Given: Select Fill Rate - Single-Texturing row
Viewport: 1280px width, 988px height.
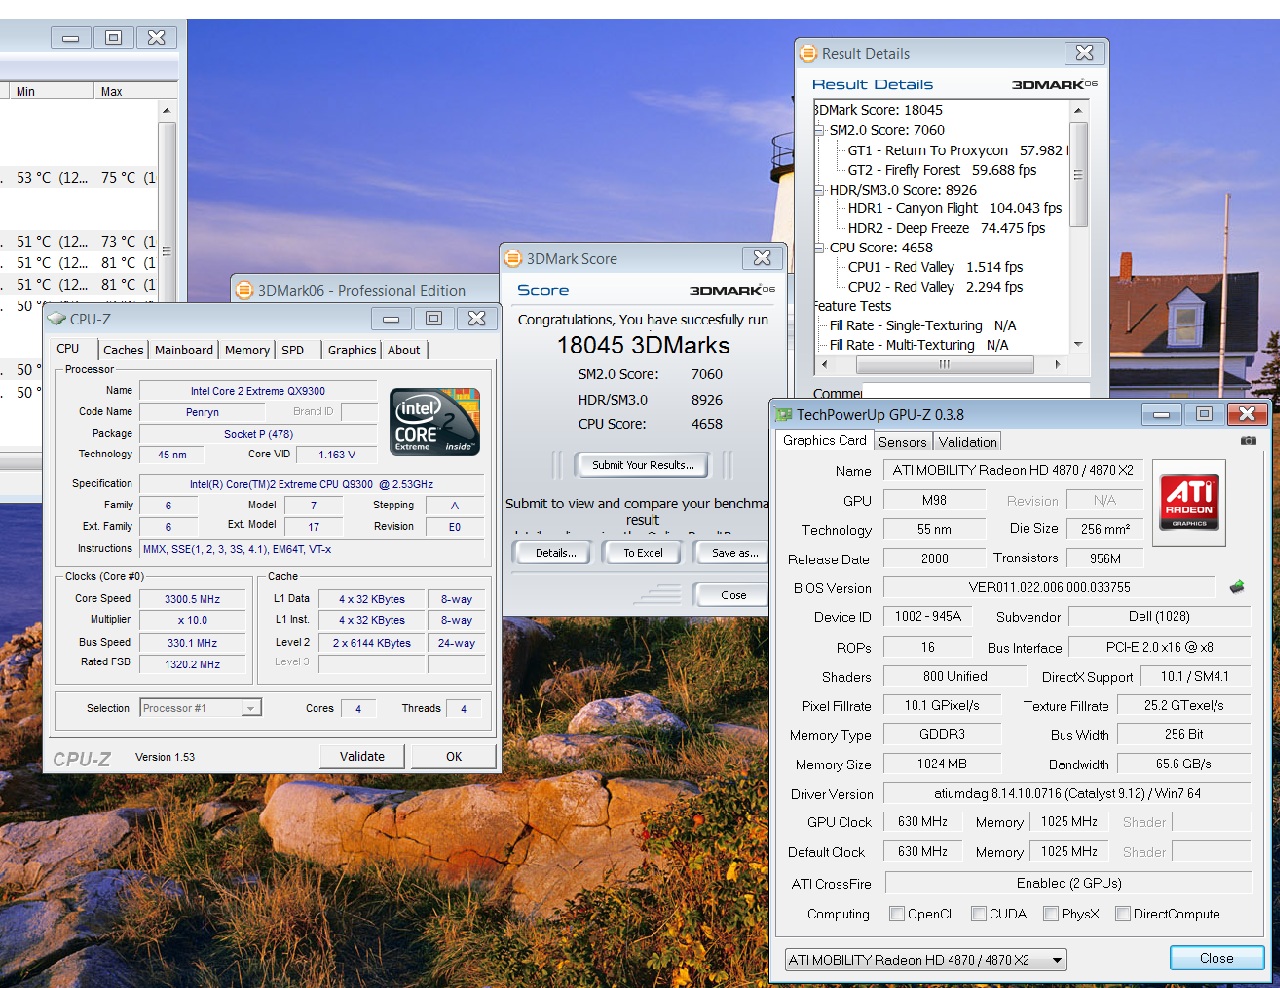Looking at the screenshot, I should (x=922, y=325).
